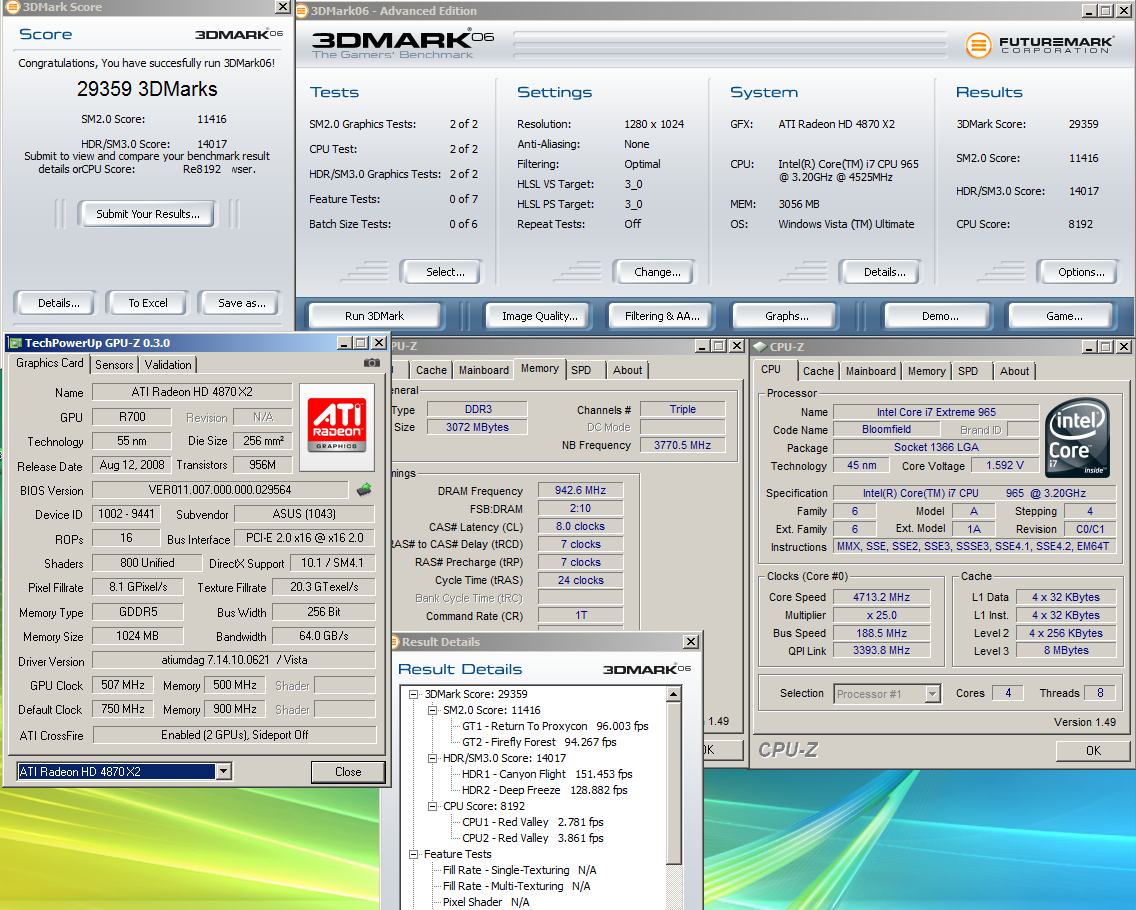The image size is (1136, 910).
Task: Open the Memory tab in right CPU-Z window
Action: [x=927, y=371]
